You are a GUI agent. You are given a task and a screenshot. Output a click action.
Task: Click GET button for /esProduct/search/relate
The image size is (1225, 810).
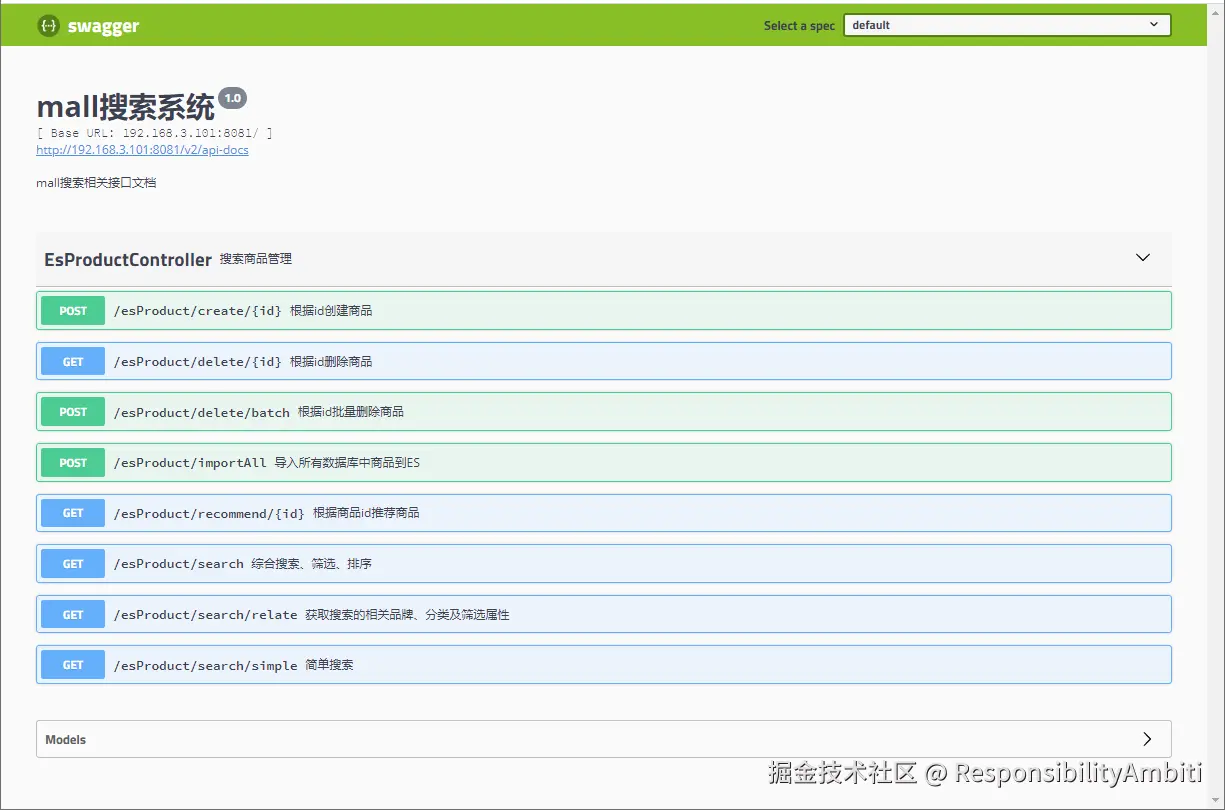pyautogui.click(x=73, y=615)
